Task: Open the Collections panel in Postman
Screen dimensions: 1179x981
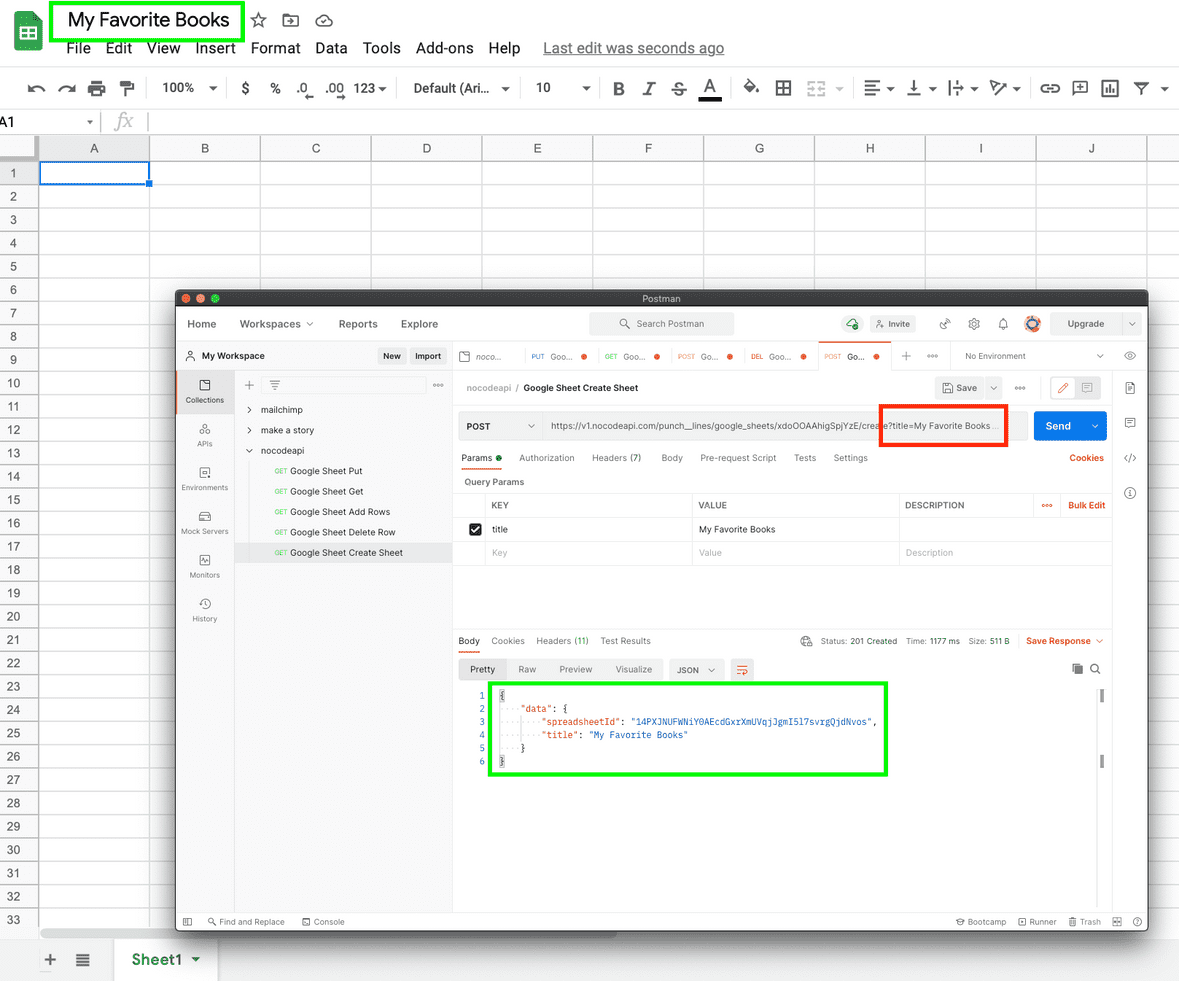Action: click(x=204, y=392)
